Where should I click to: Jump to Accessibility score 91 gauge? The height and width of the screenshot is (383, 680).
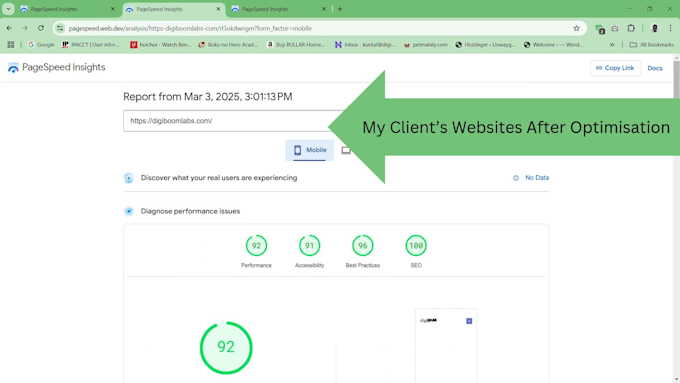click(309, 246)
